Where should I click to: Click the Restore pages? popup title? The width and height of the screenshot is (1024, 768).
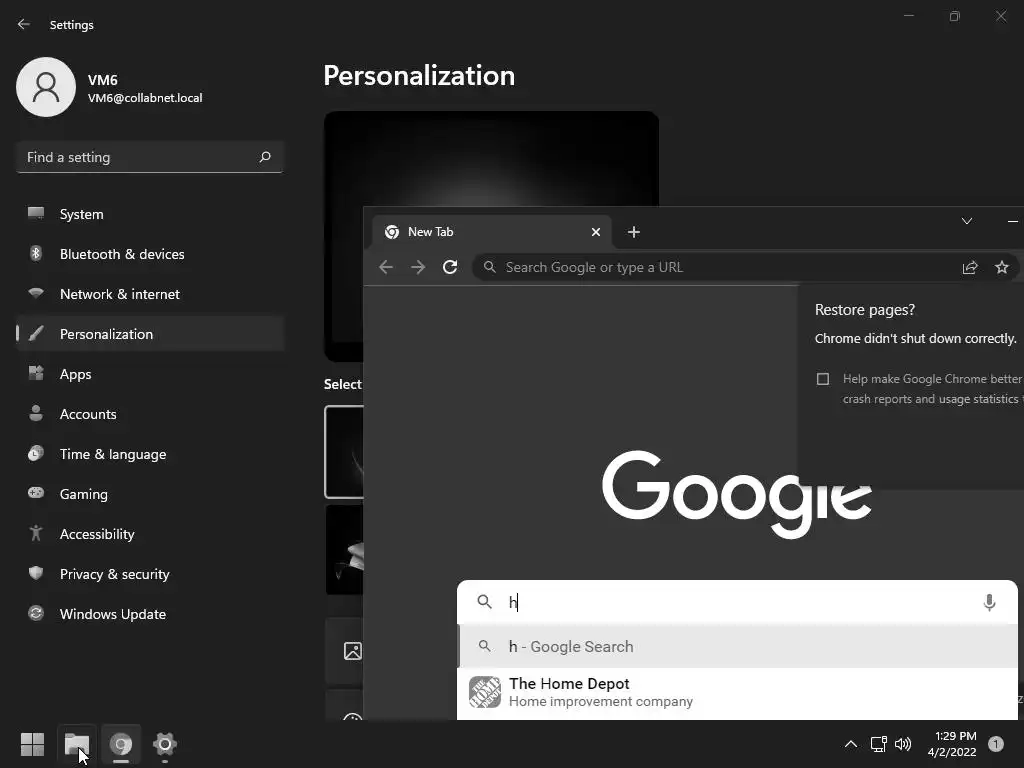(x=865, y=310)
